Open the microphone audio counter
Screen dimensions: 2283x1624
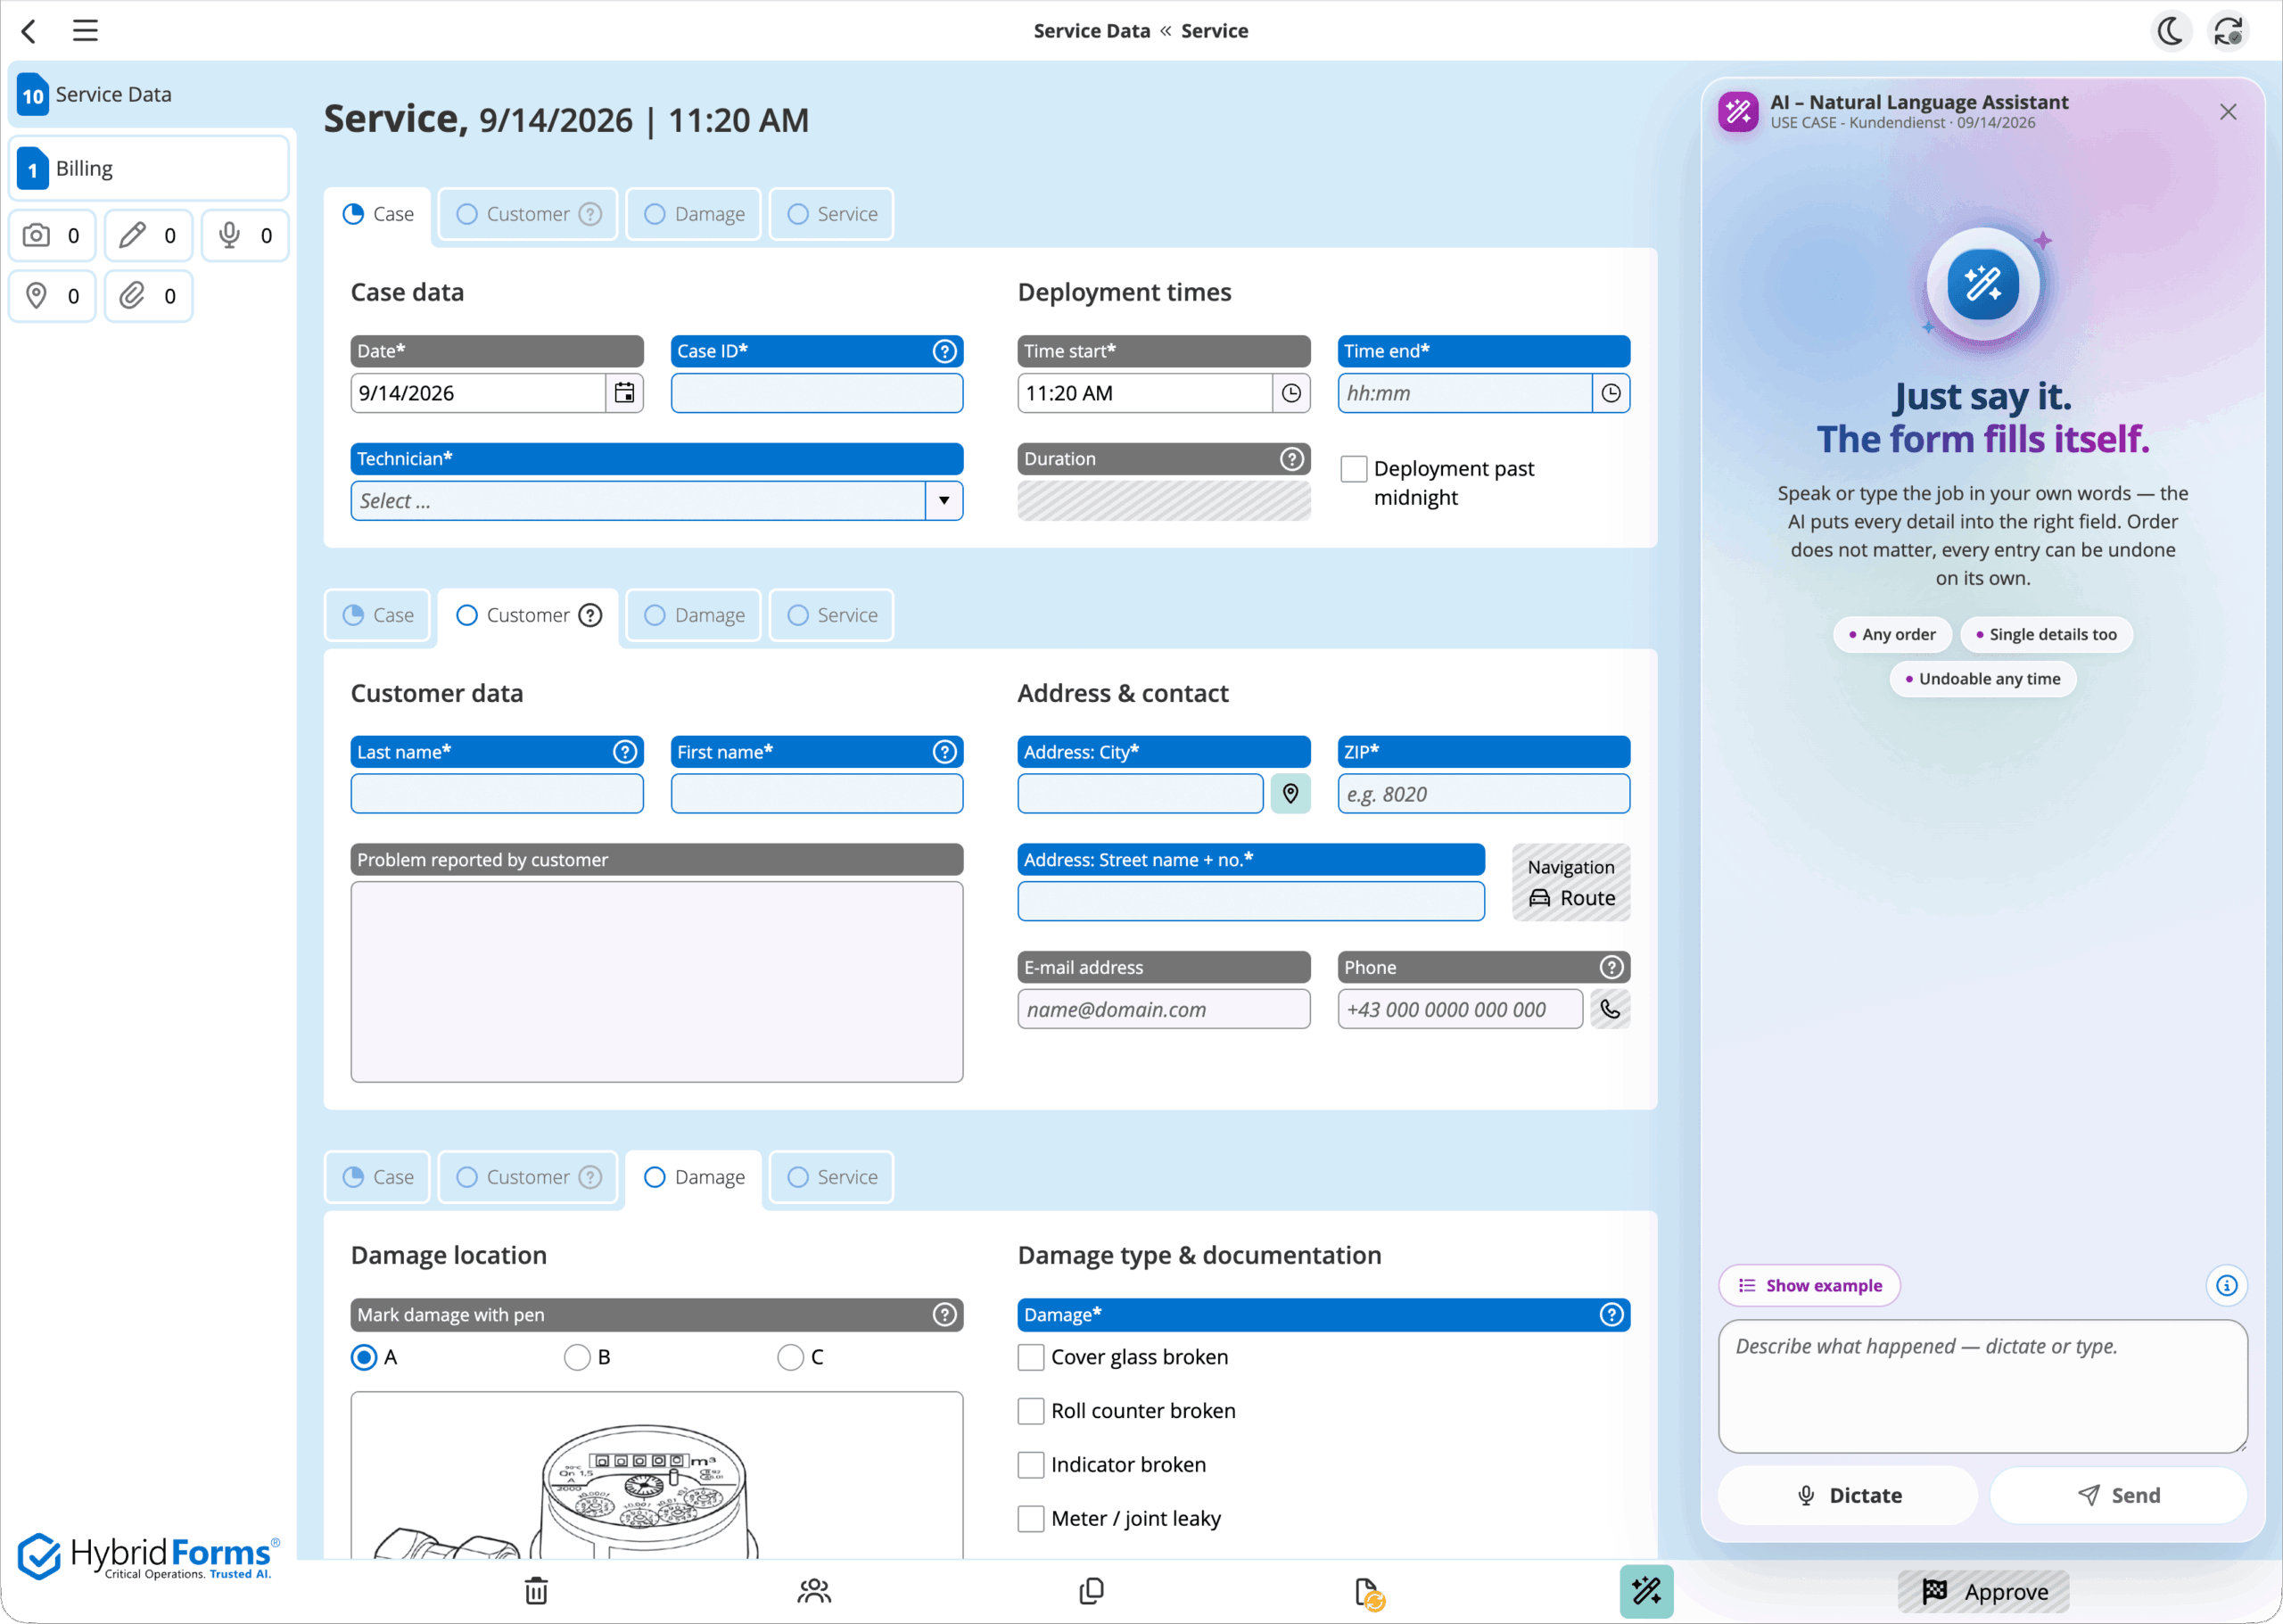[x=245, y=236]
